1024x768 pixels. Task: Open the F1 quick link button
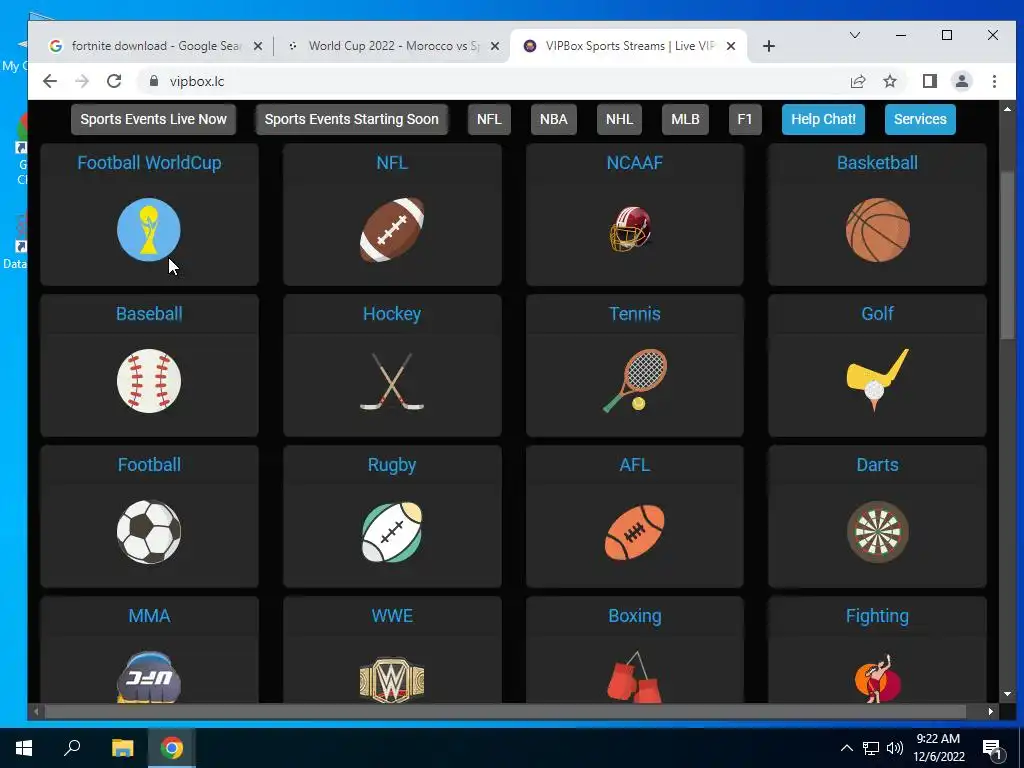(x=744, y=120)
